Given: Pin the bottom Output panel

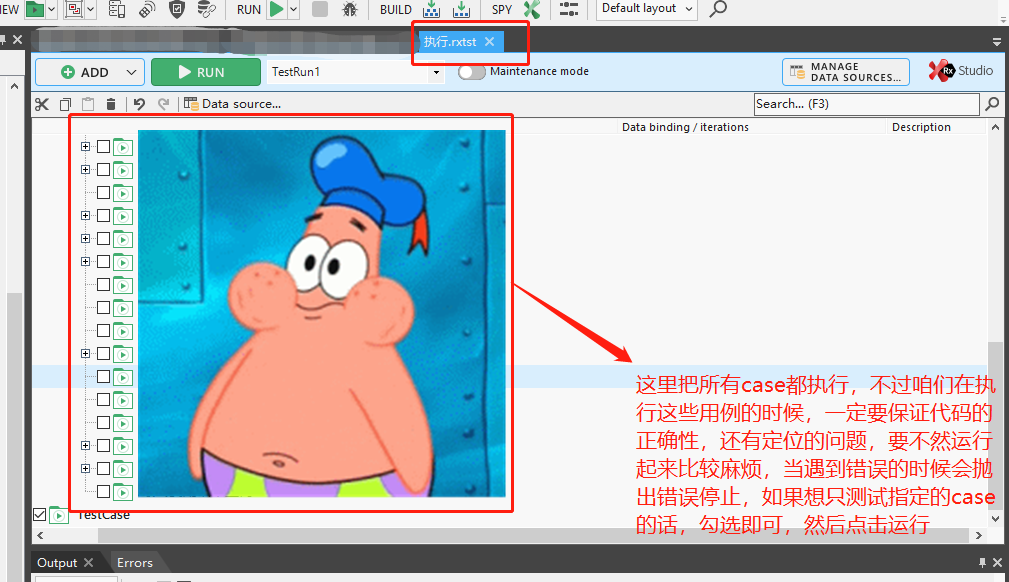Looking at the screenshot, I should tap(982, 563).
